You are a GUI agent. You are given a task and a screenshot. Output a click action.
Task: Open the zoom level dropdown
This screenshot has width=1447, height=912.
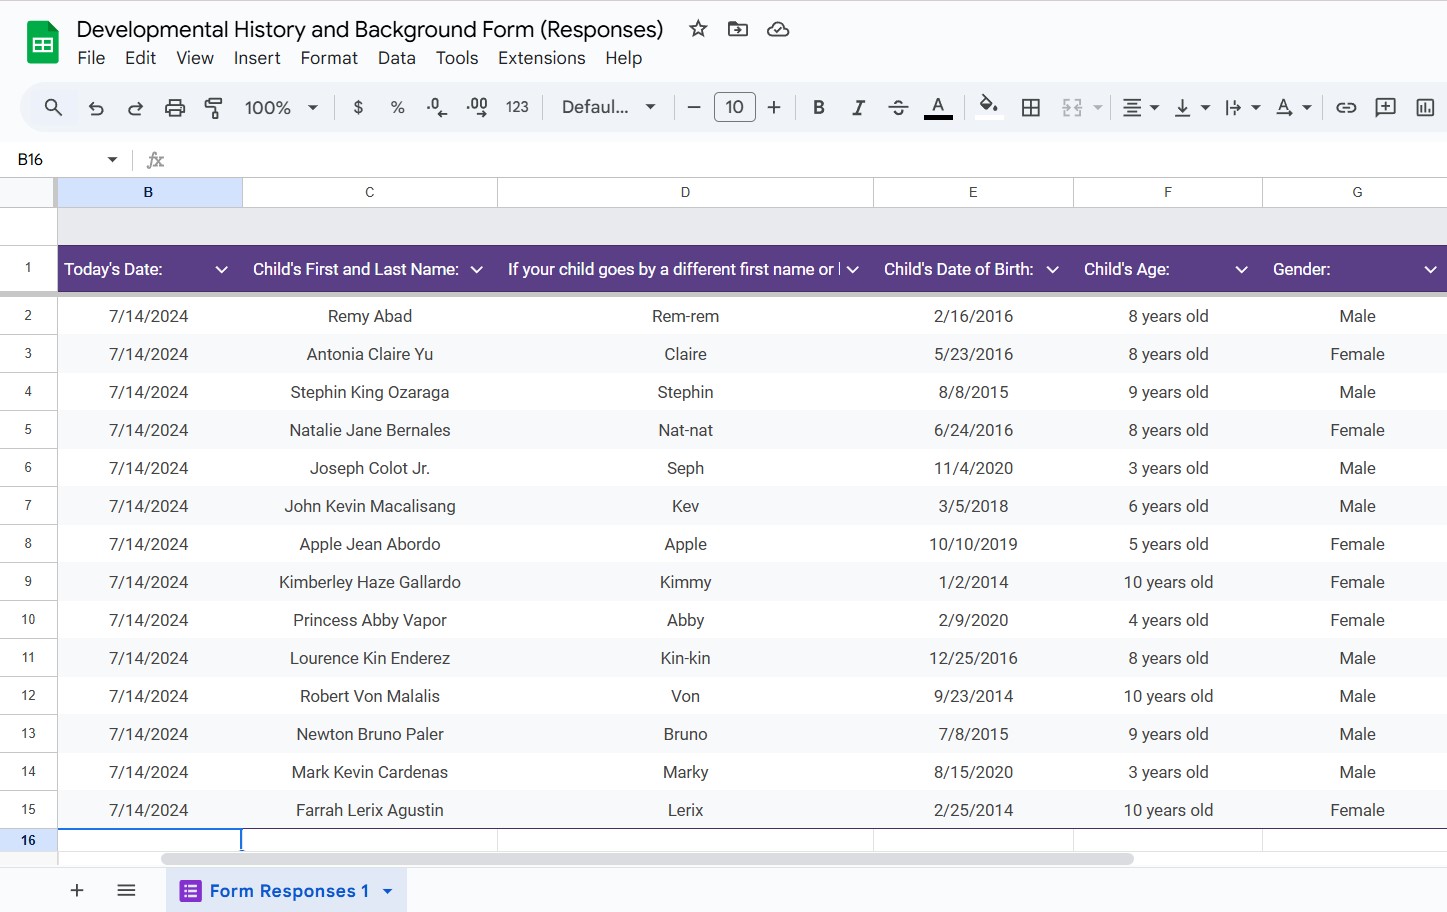pyautogui.click(x=281, y=108)
